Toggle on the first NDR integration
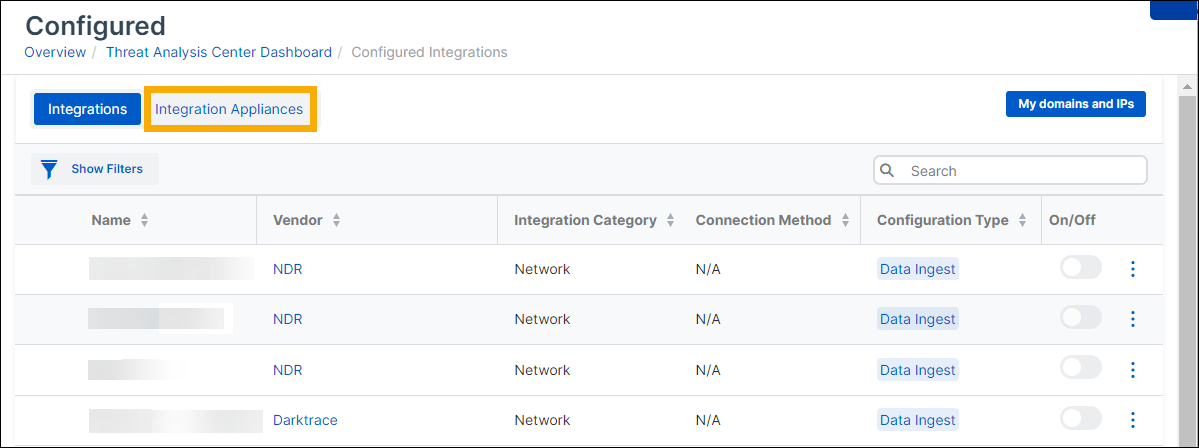1199x448 pixels. [x=1080, y=268]
